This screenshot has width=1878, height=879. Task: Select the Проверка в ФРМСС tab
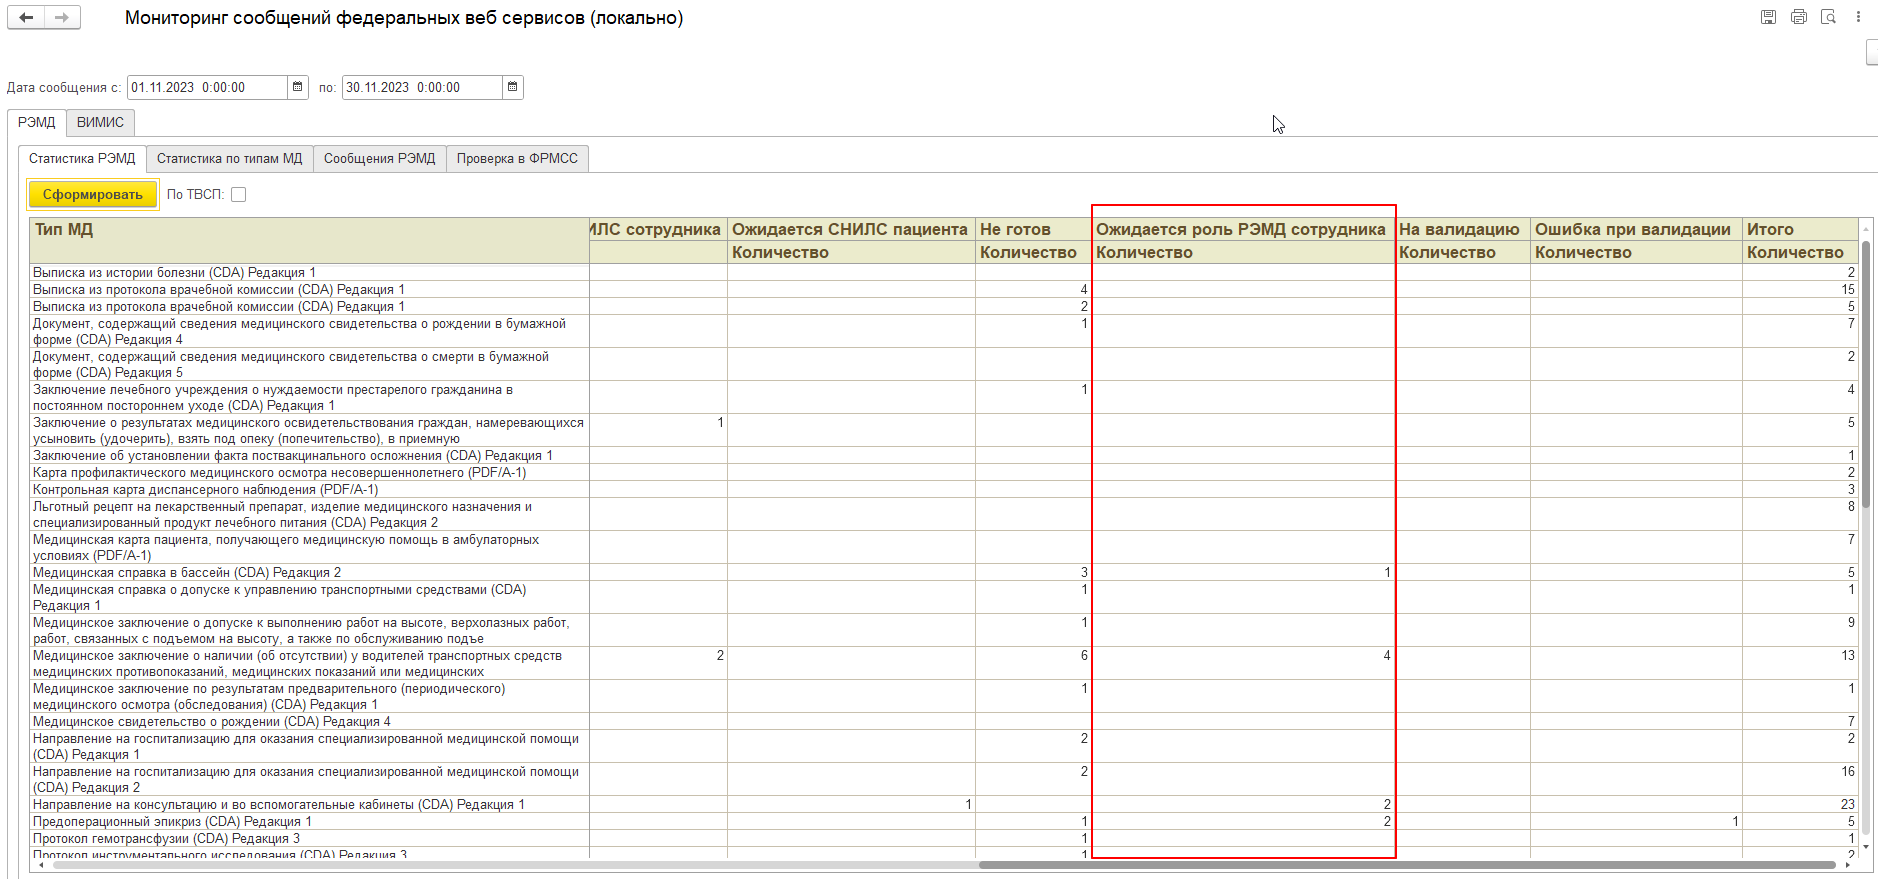tap(517, 159)
